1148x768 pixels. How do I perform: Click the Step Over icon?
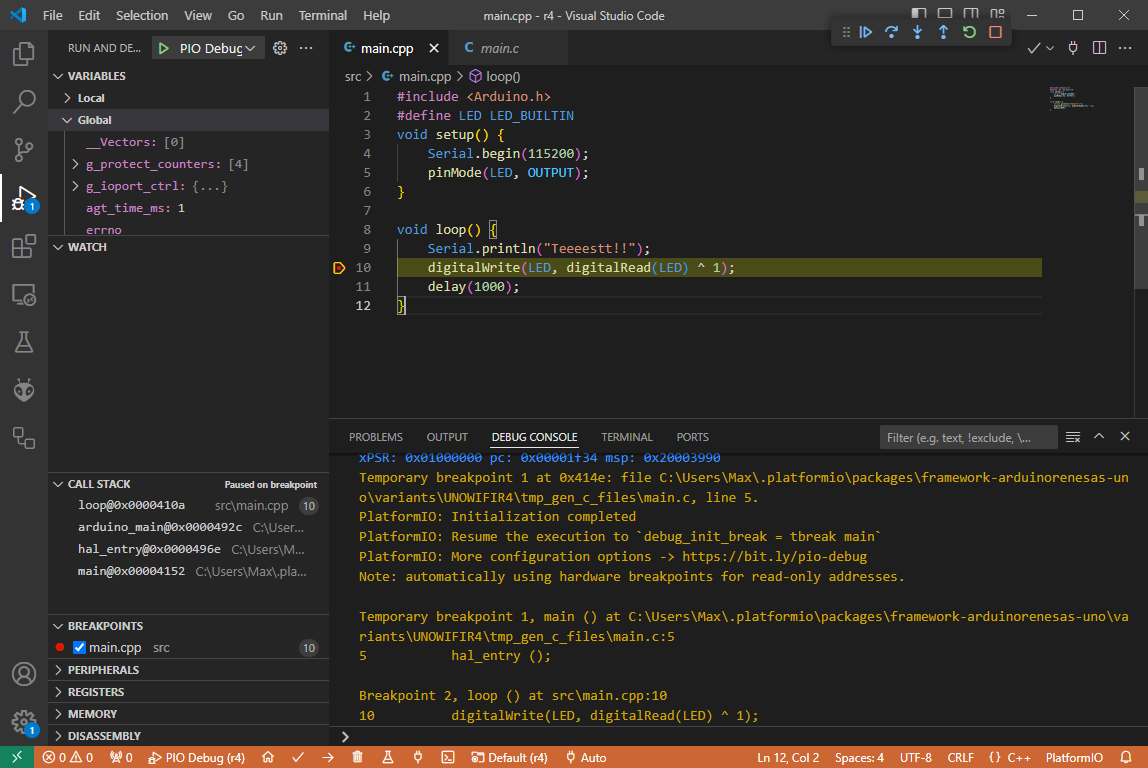point(891,32)
